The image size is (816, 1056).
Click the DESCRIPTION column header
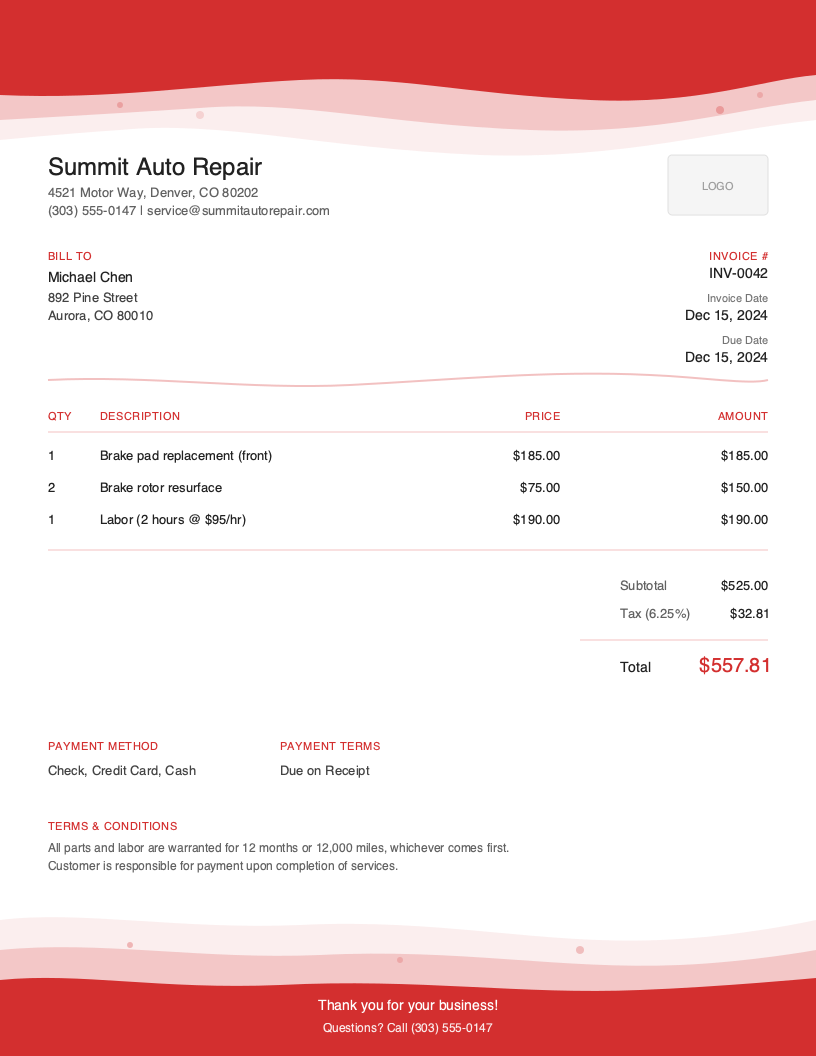[140, 416]
